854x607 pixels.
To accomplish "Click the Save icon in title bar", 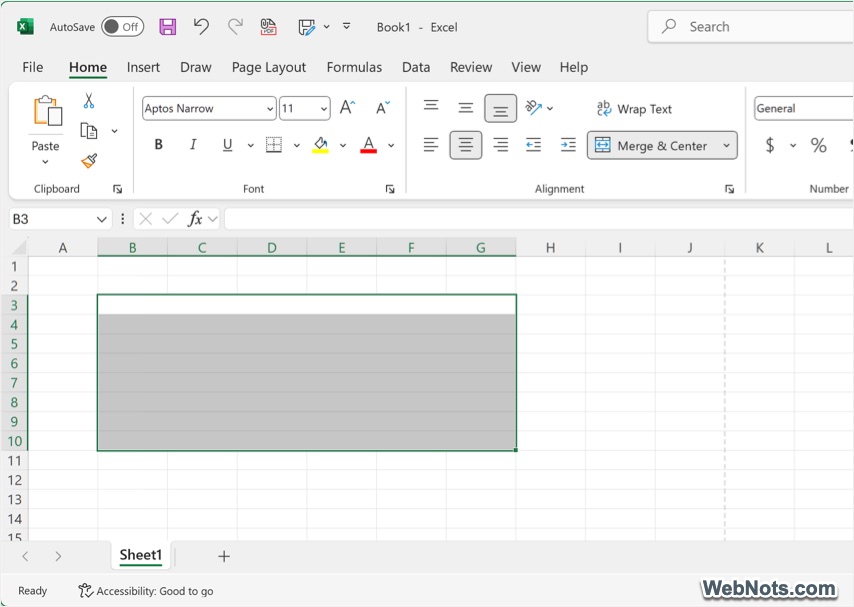I will (167, 27).
